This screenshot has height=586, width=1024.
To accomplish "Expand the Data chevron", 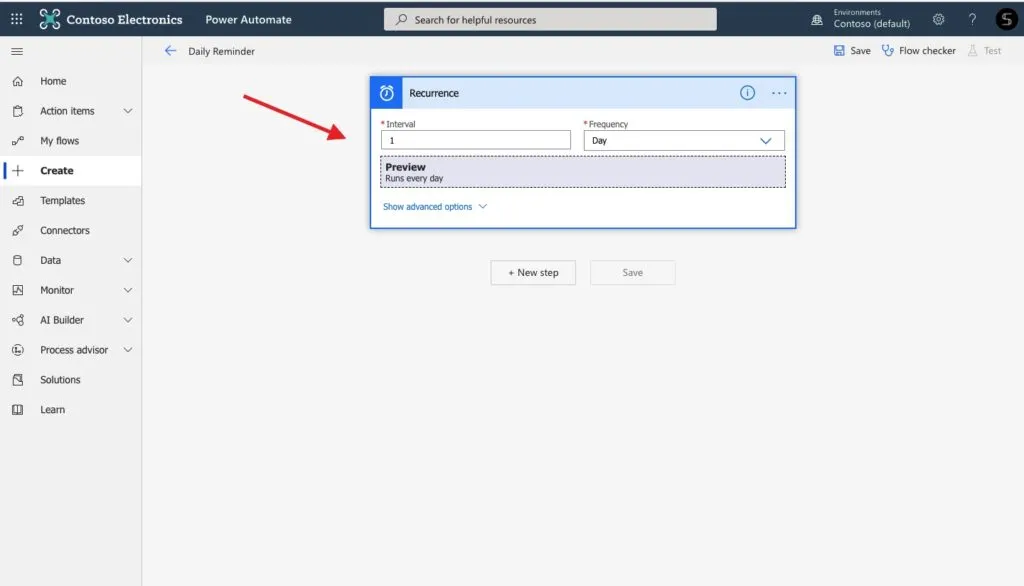I will pos(128,260).
